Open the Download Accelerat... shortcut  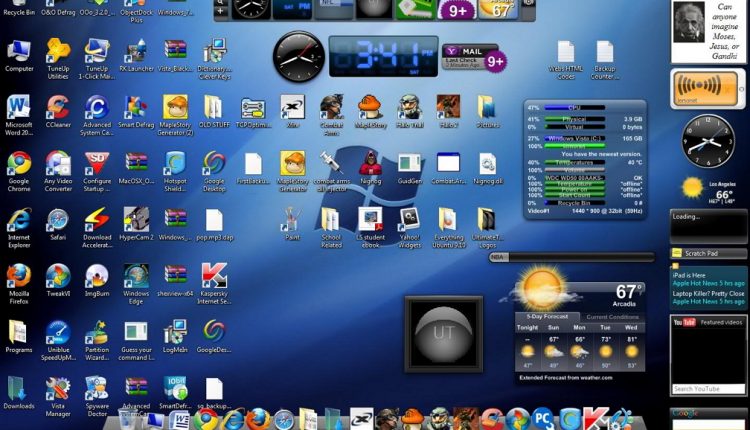click(97, 227)
